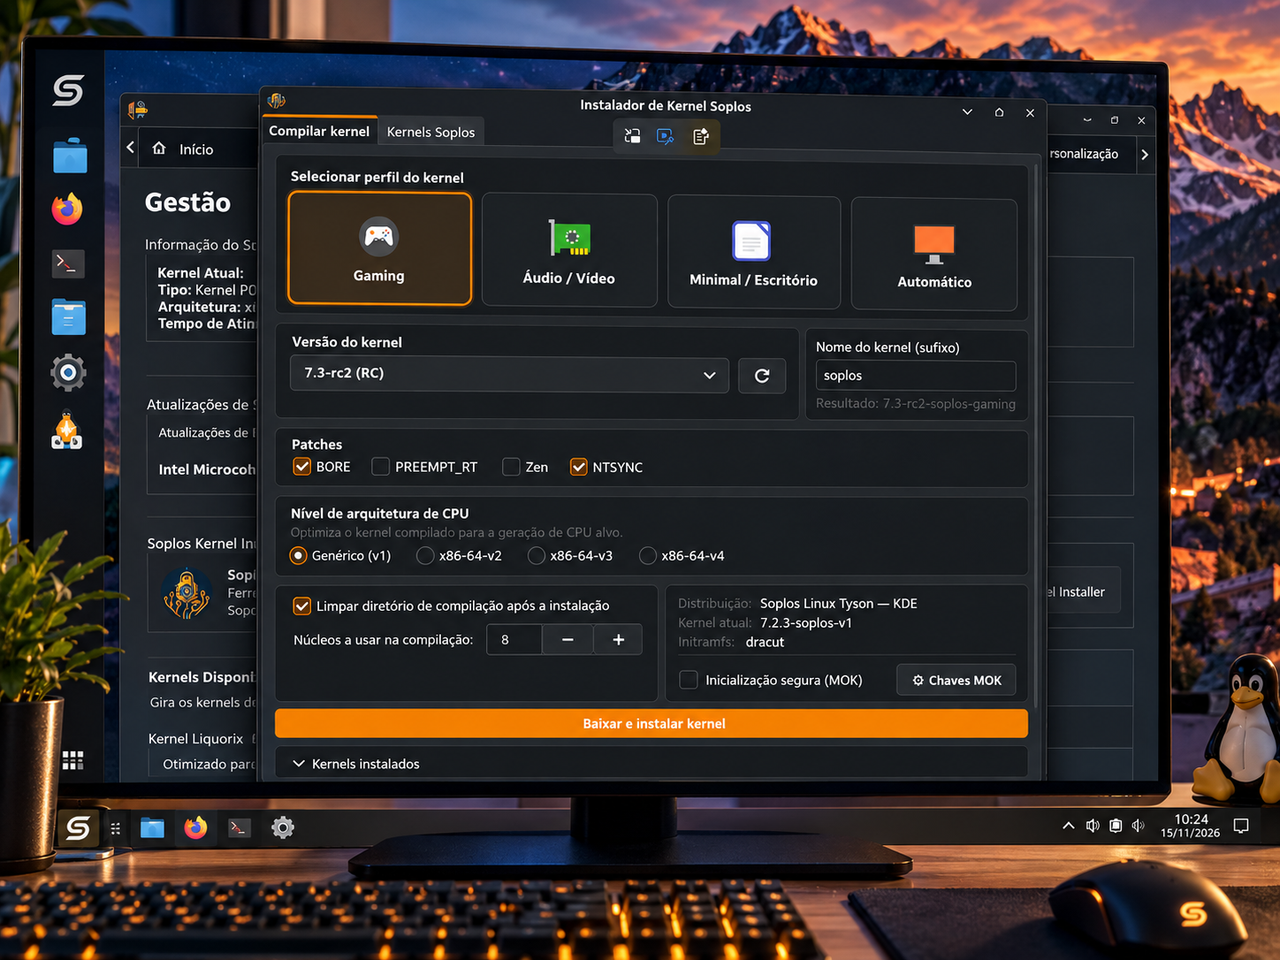Image resolution: width=1280 pixels, height=960 pixels.
Task: Choose the Minimal / Escritório profile
Action: click(x=754, y=253)
